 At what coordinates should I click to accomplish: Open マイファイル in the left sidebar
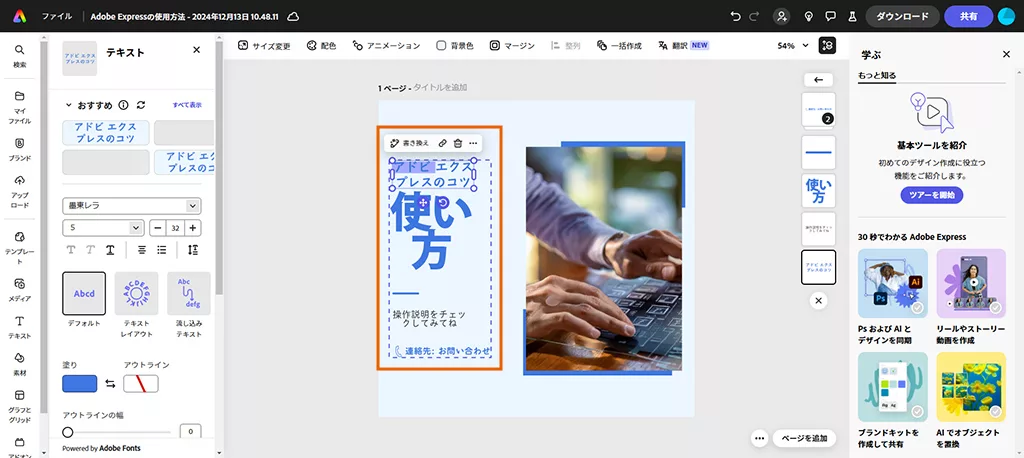tap(20, 108)
